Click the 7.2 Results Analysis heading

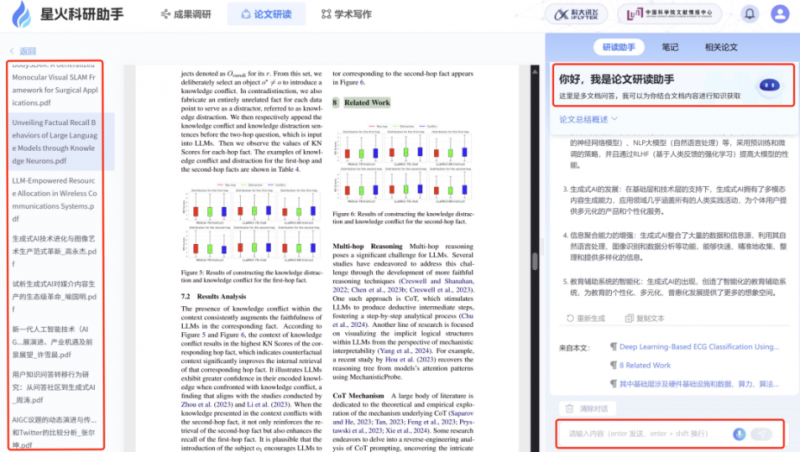[213, 296]
